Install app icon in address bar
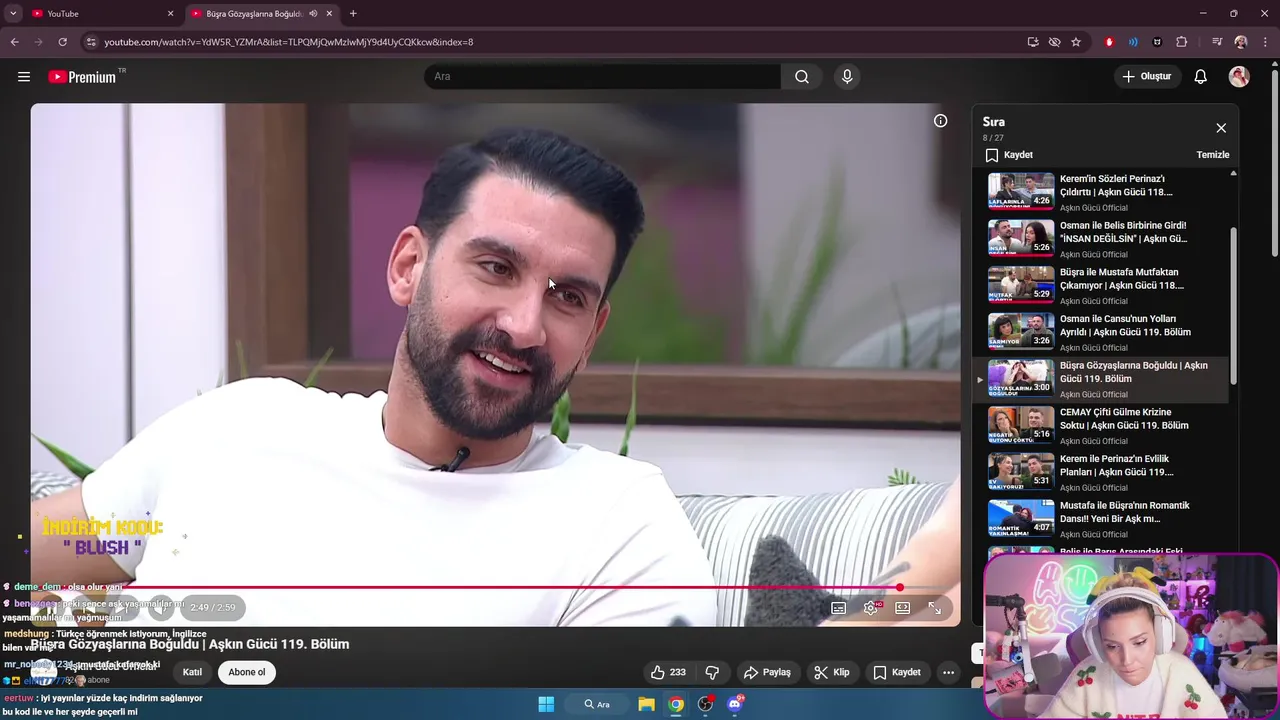Image resolution: width=1280 pixels, height=720 pixels. click(x=1033, y=42)
